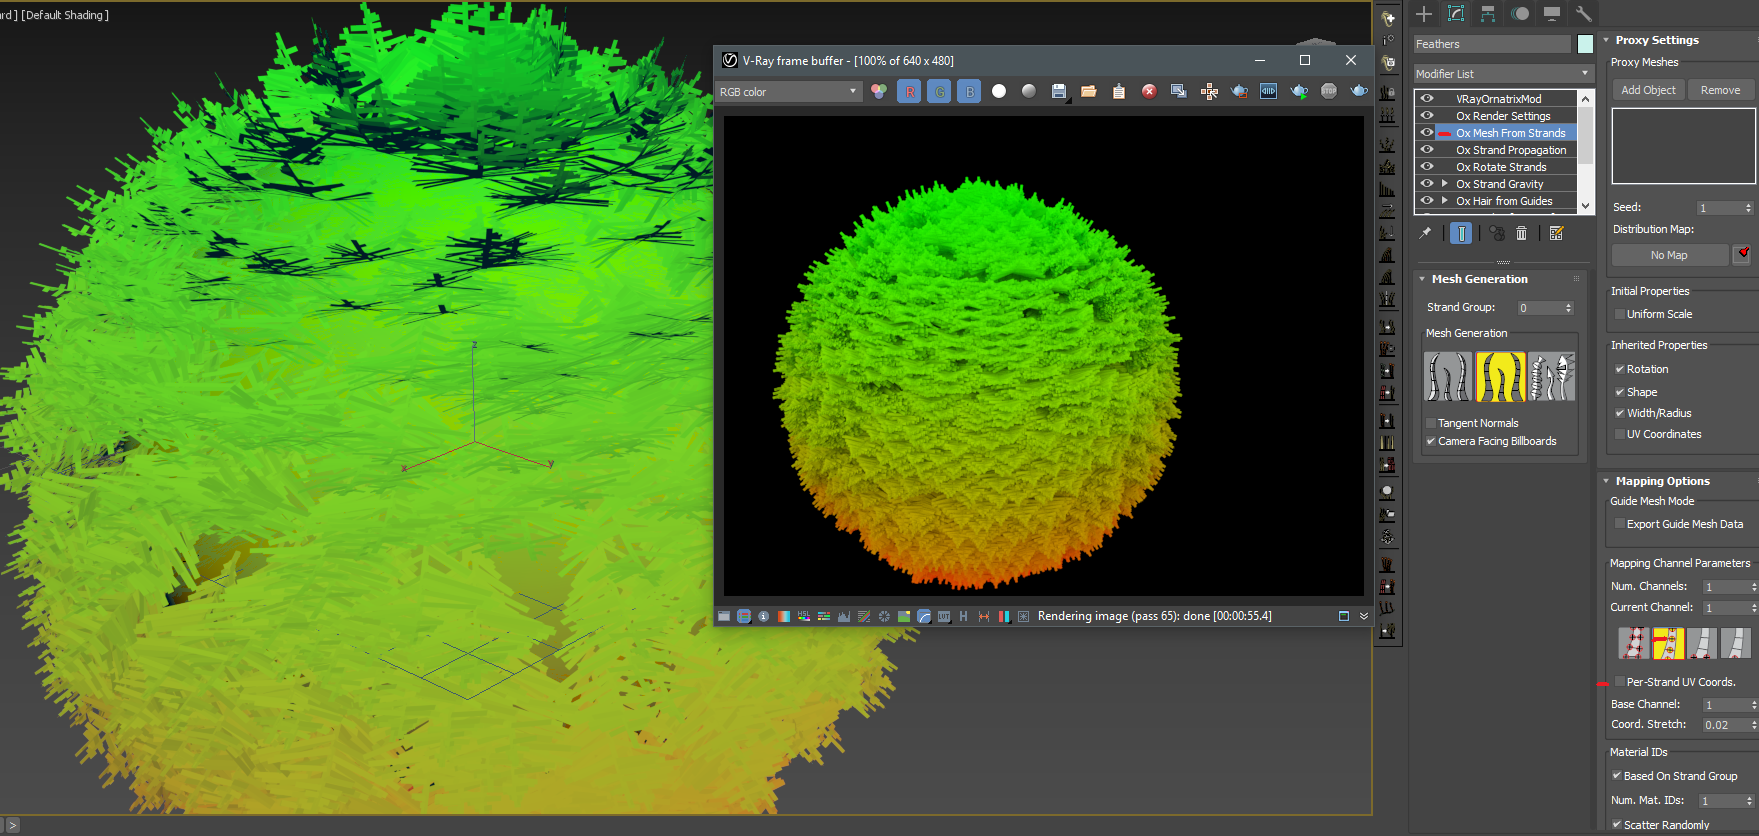Click the Feathers object color swatch
Screen dimensions: 1759x836
[1585, 44]
